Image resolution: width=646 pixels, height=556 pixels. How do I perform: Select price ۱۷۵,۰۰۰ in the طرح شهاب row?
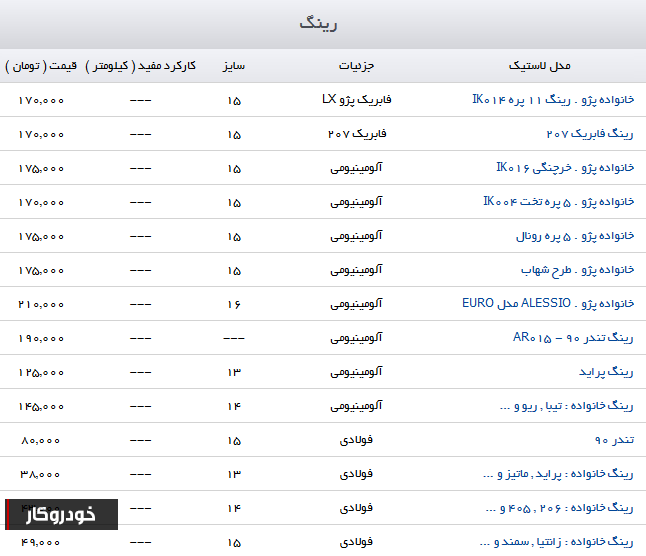click(41, 271)
